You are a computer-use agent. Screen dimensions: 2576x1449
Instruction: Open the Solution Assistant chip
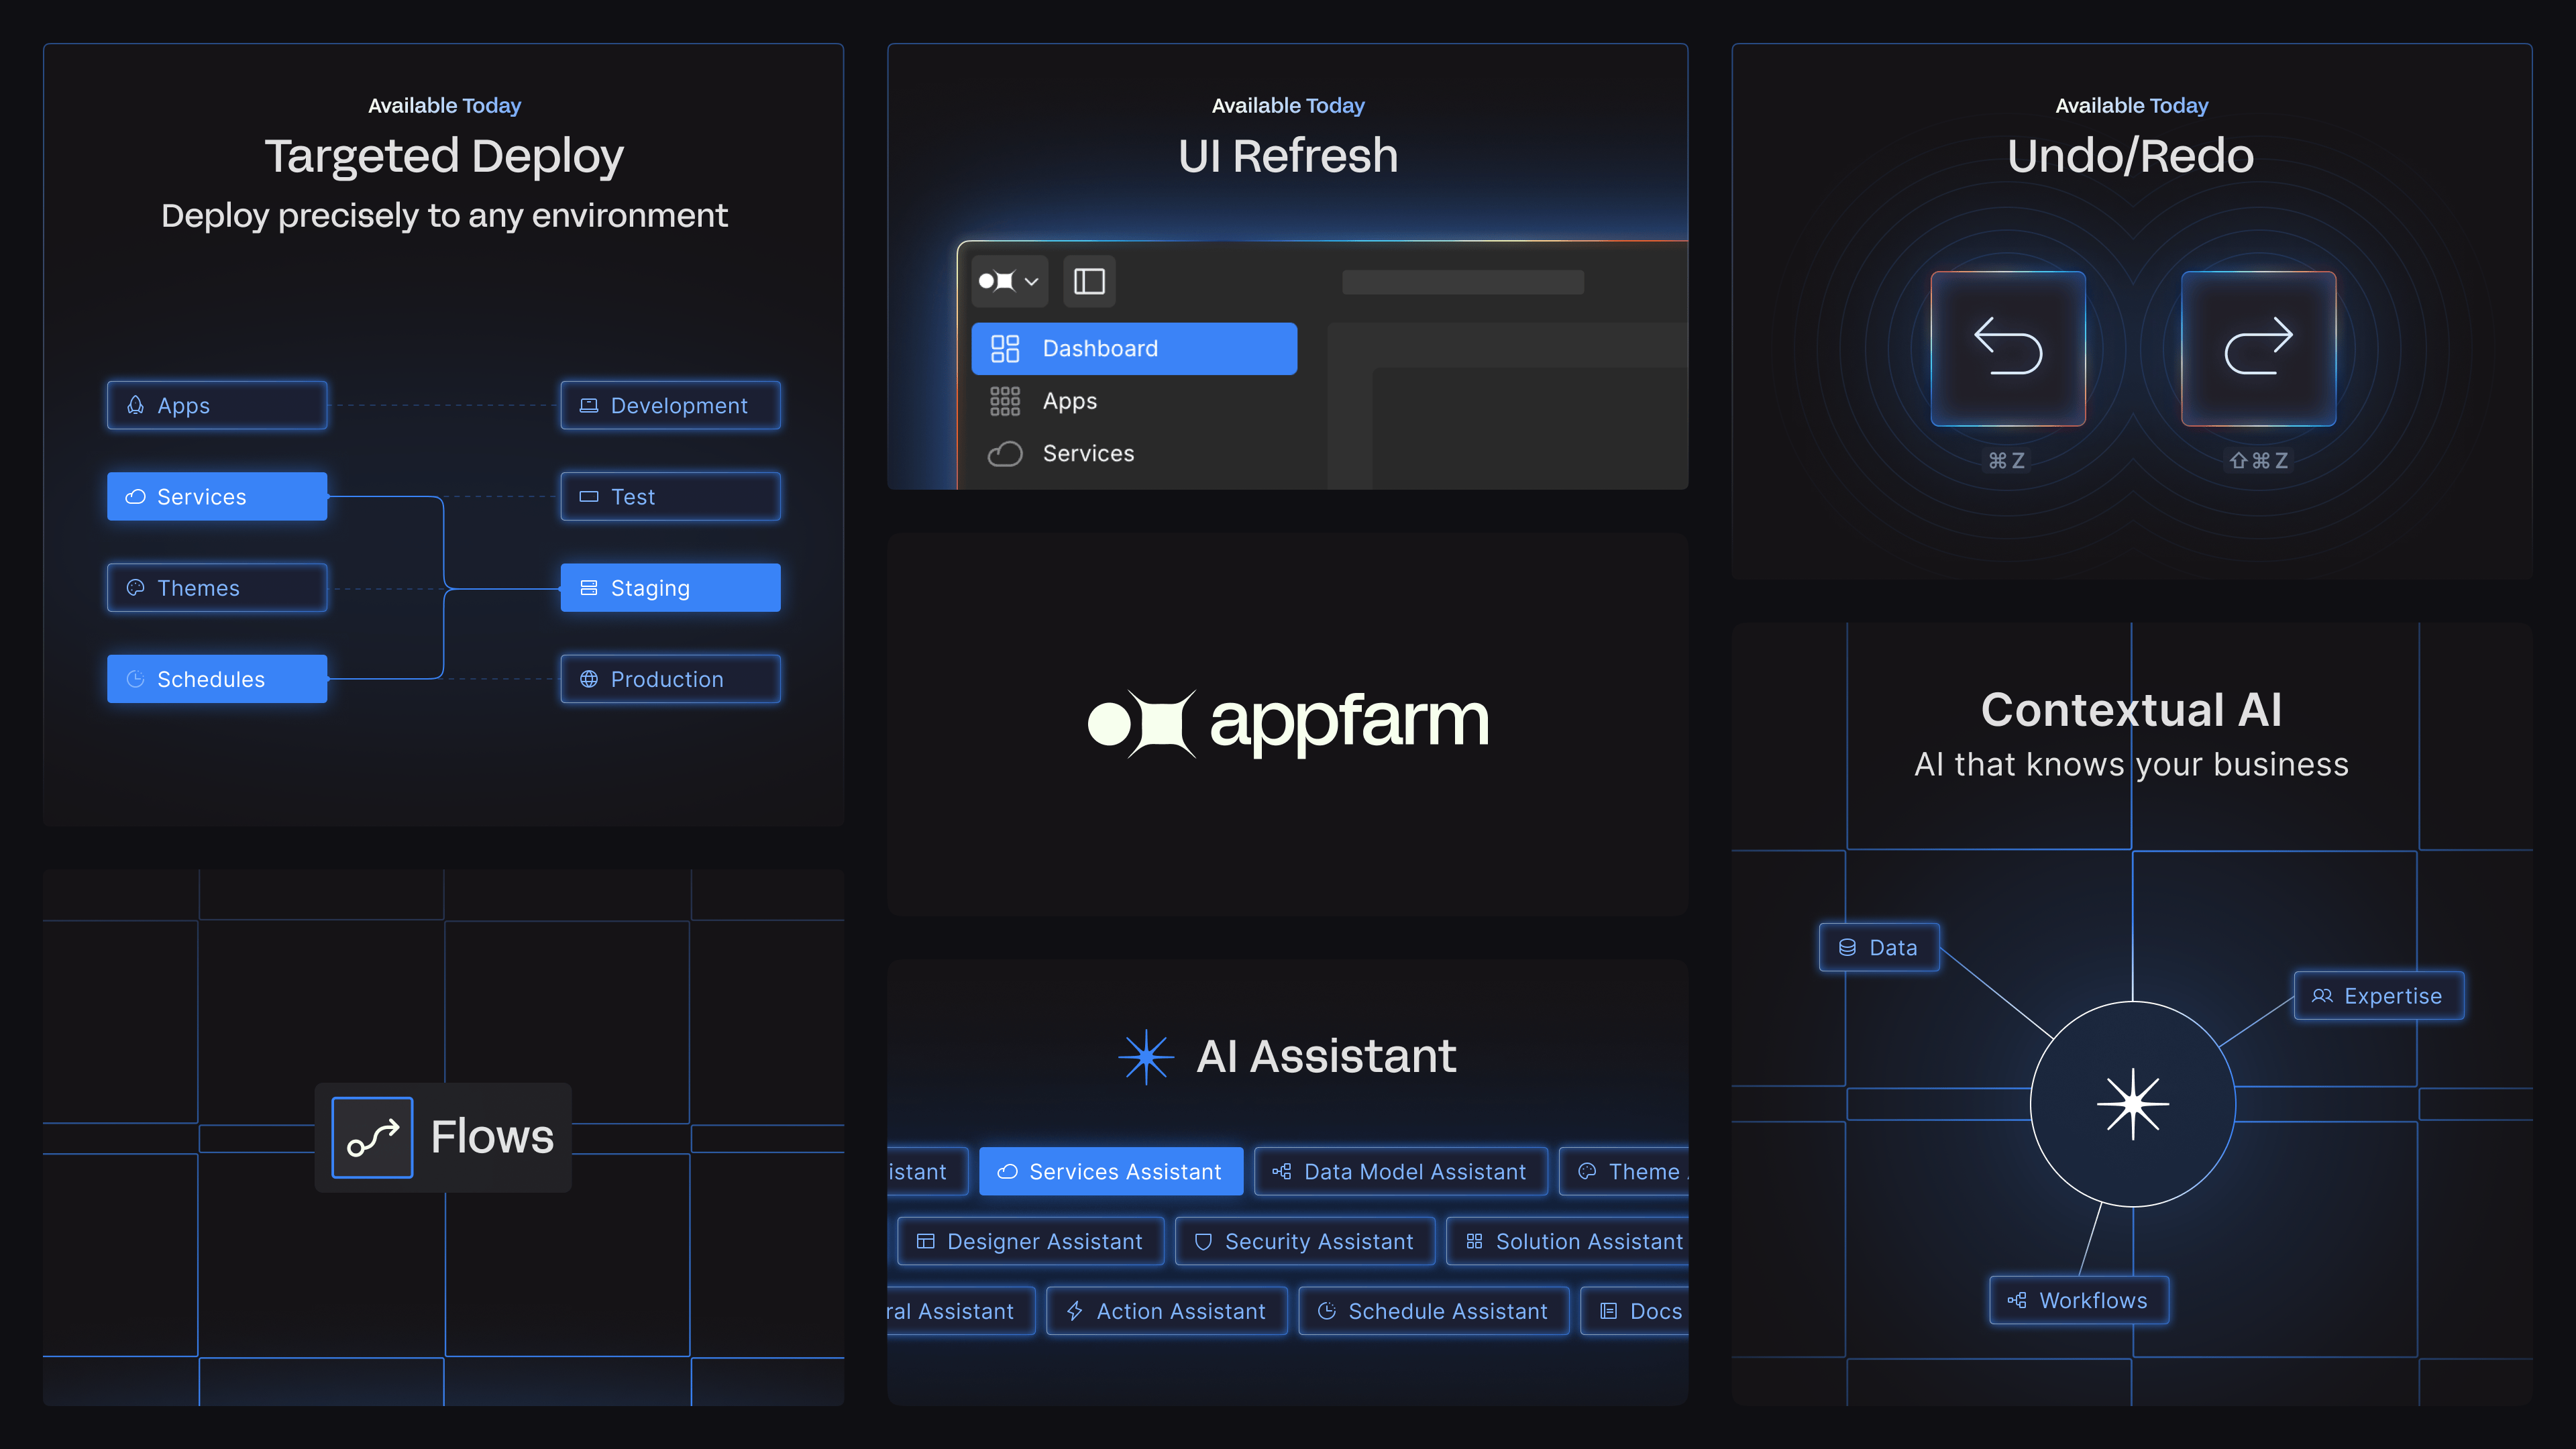point(1567,1241)
